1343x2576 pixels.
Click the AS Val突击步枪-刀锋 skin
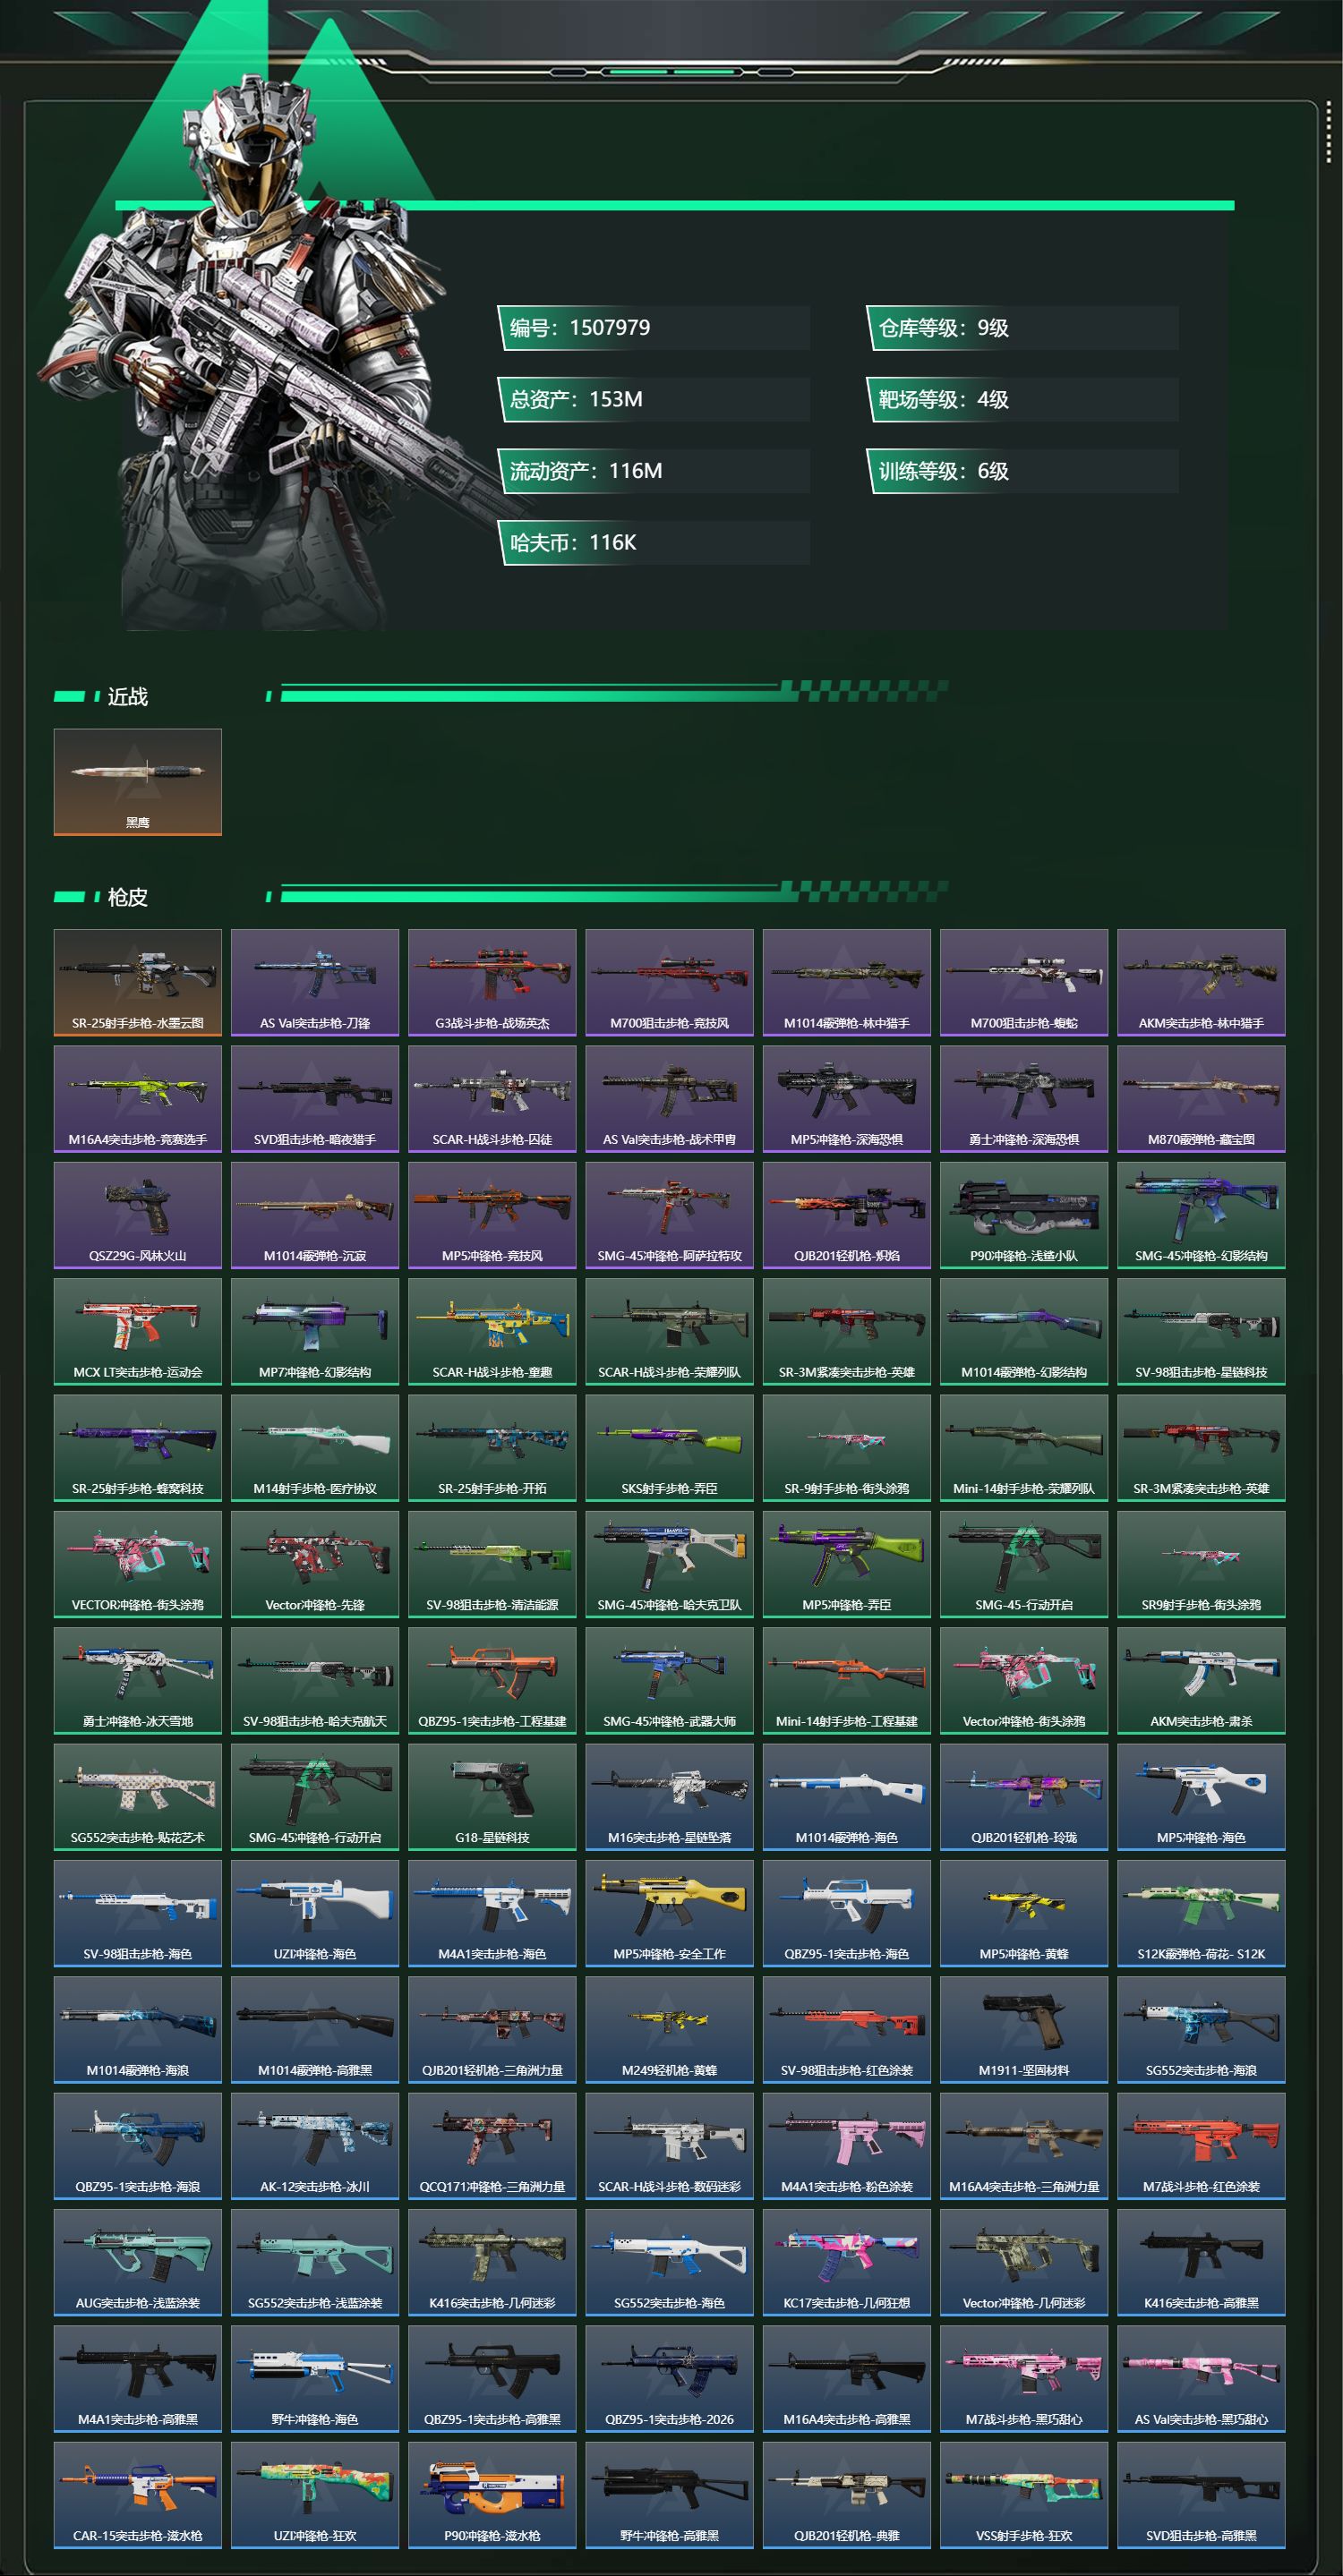(315, 983)
